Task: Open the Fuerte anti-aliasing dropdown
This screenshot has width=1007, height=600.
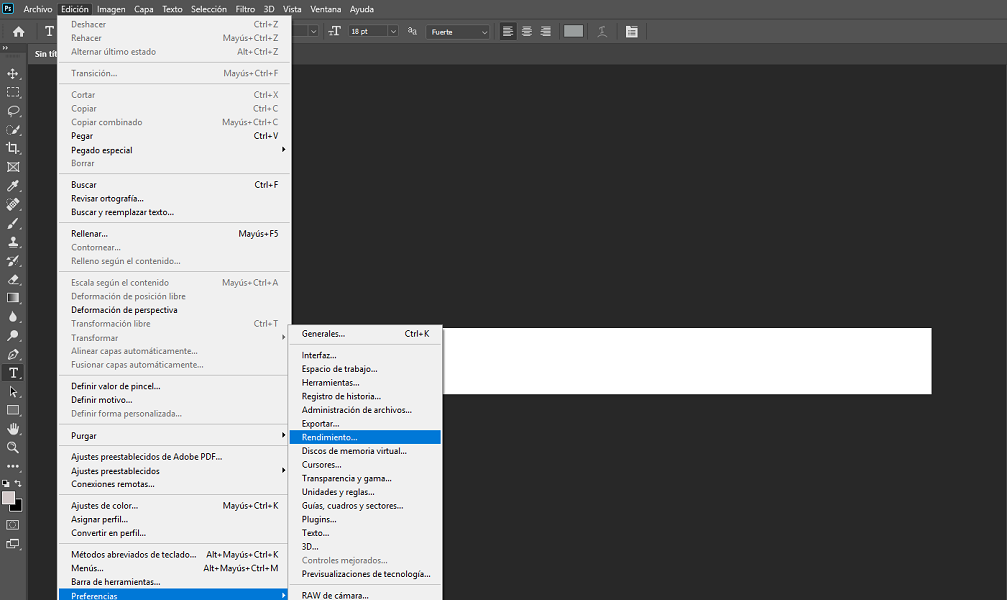Action: pos(458,32)
